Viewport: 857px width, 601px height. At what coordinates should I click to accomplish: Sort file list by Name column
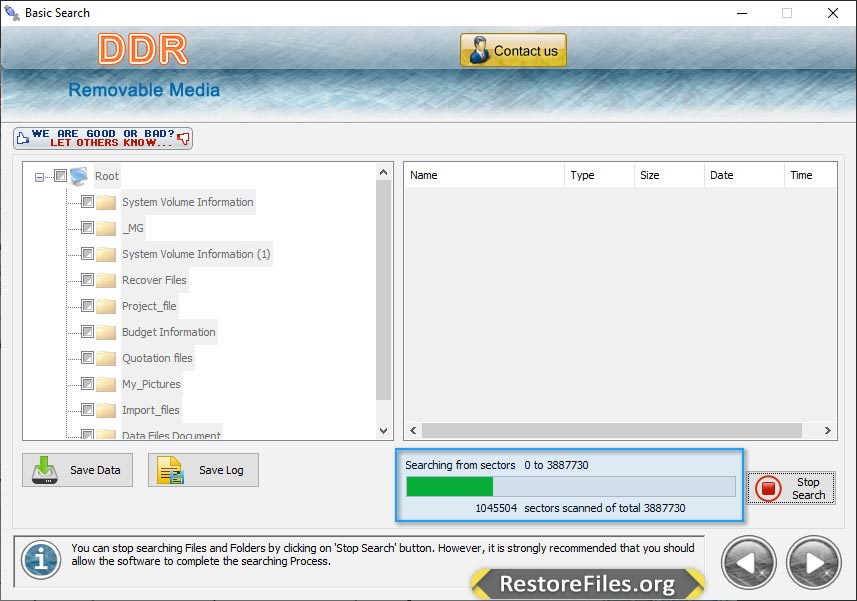point(484,175)
